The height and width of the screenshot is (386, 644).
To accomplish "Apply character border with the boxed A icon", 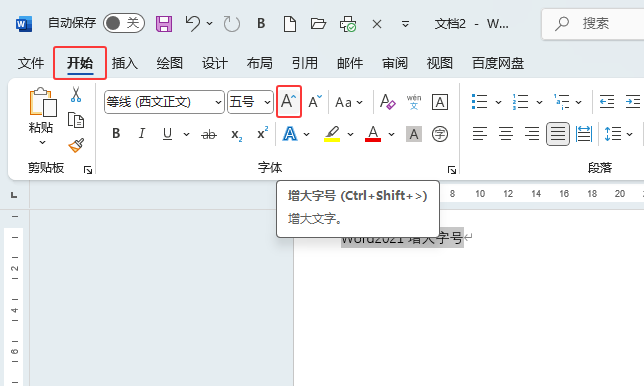I will (440, 102).
